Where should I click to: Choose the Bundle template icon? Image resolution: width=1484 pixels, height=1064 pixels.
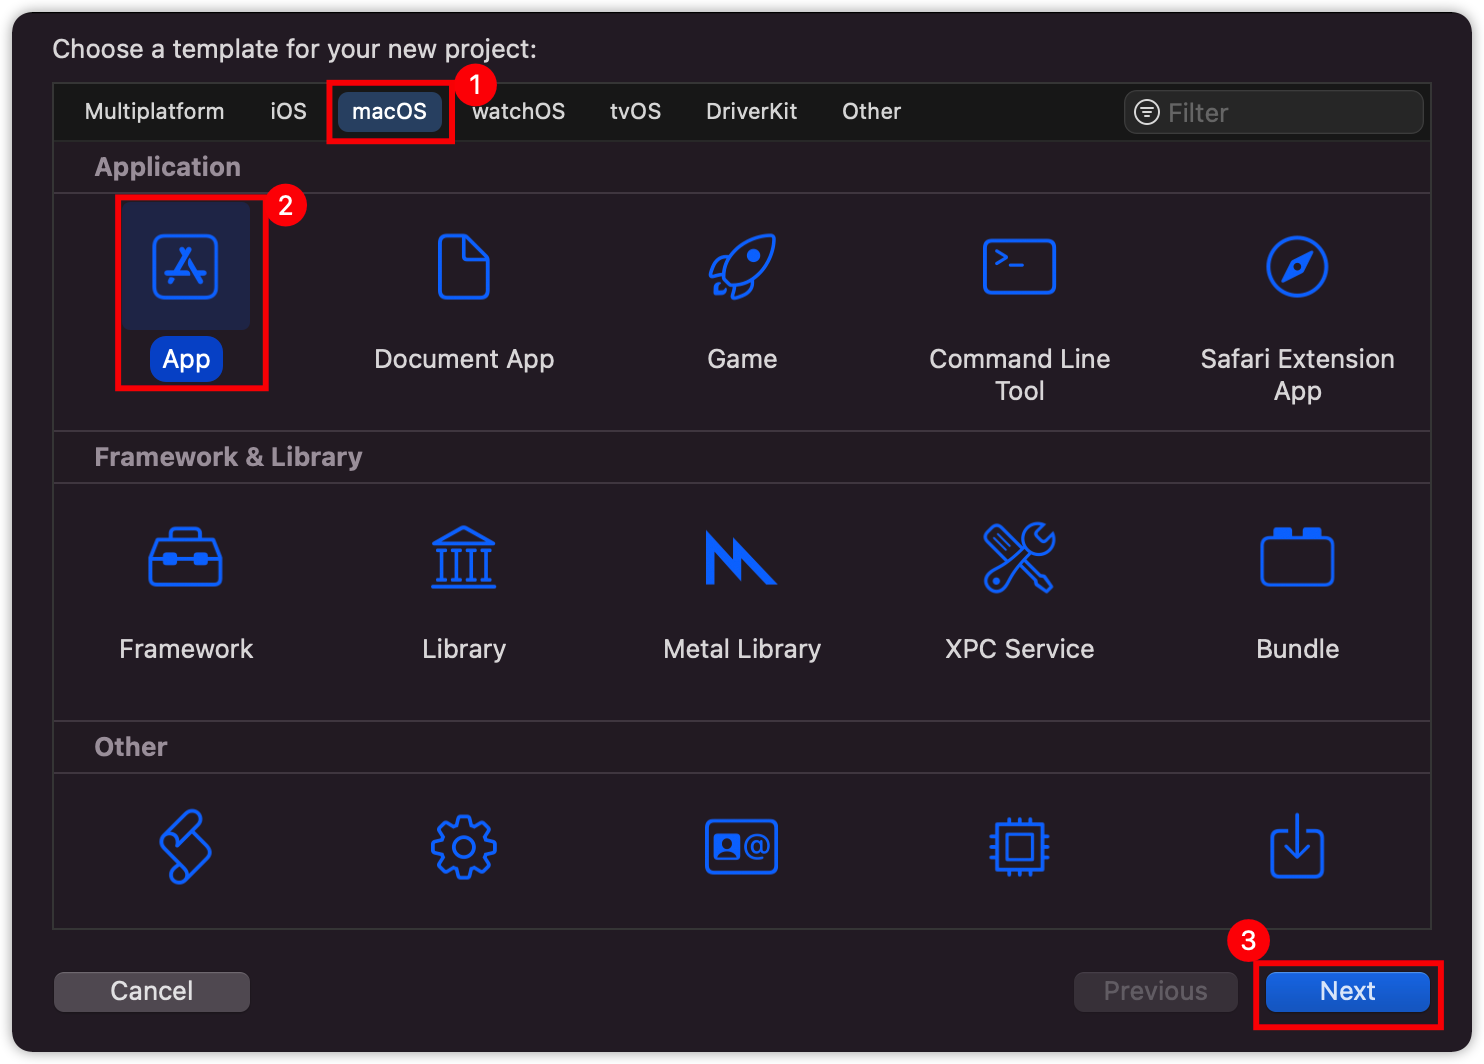pos(1297,557)
